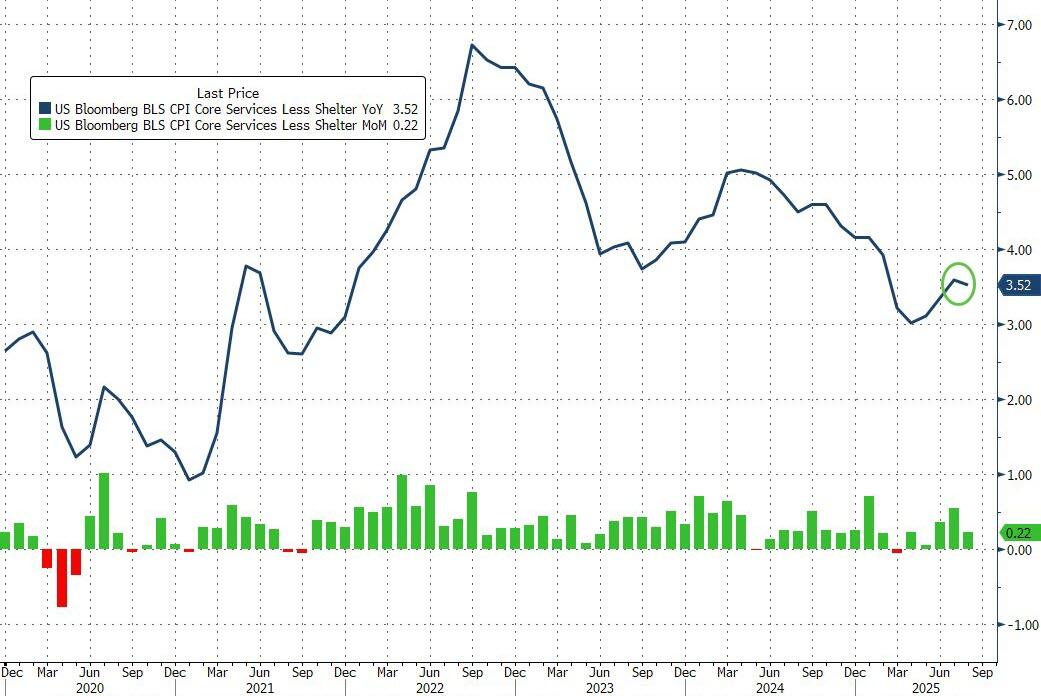This screenshot has height=696, width=1041.
Task: Click the 6.00 label on the y-axis
Action: (1018, 100)
